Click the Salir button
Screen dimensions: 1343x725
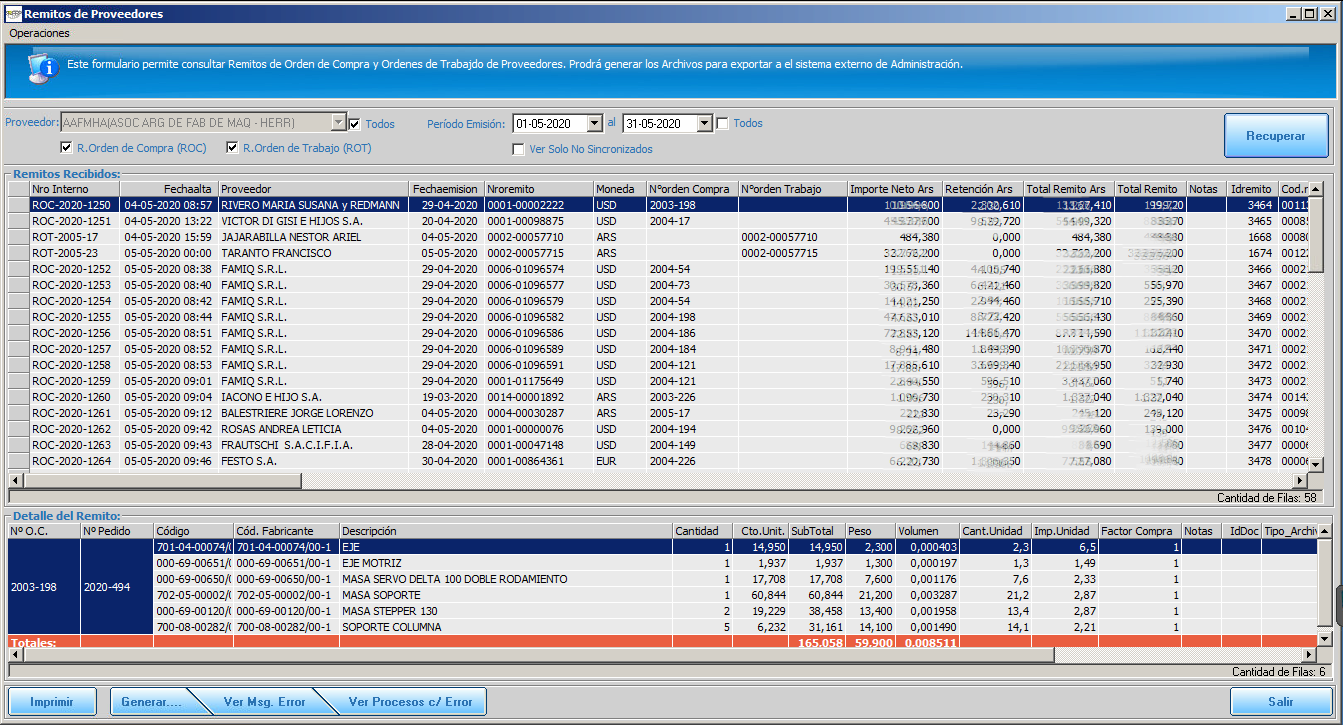(x=1280, y=702)
